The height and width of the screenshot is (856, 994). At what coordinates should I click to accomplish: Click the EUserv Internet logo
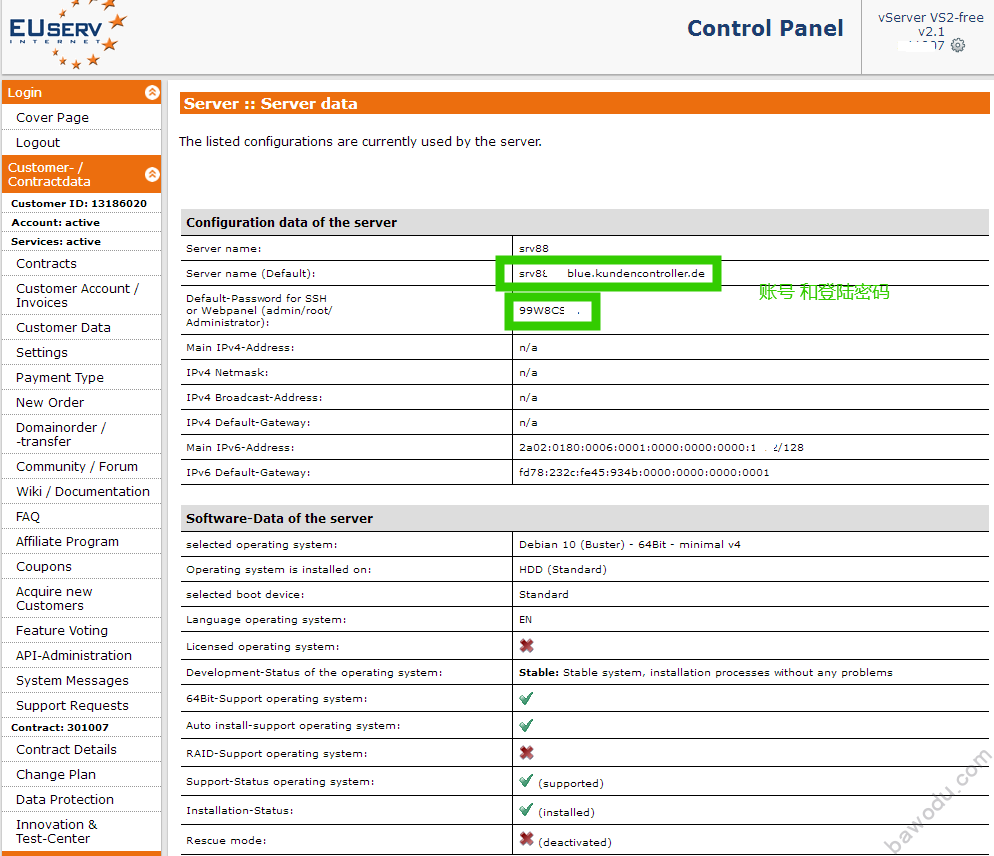point(67,34)
